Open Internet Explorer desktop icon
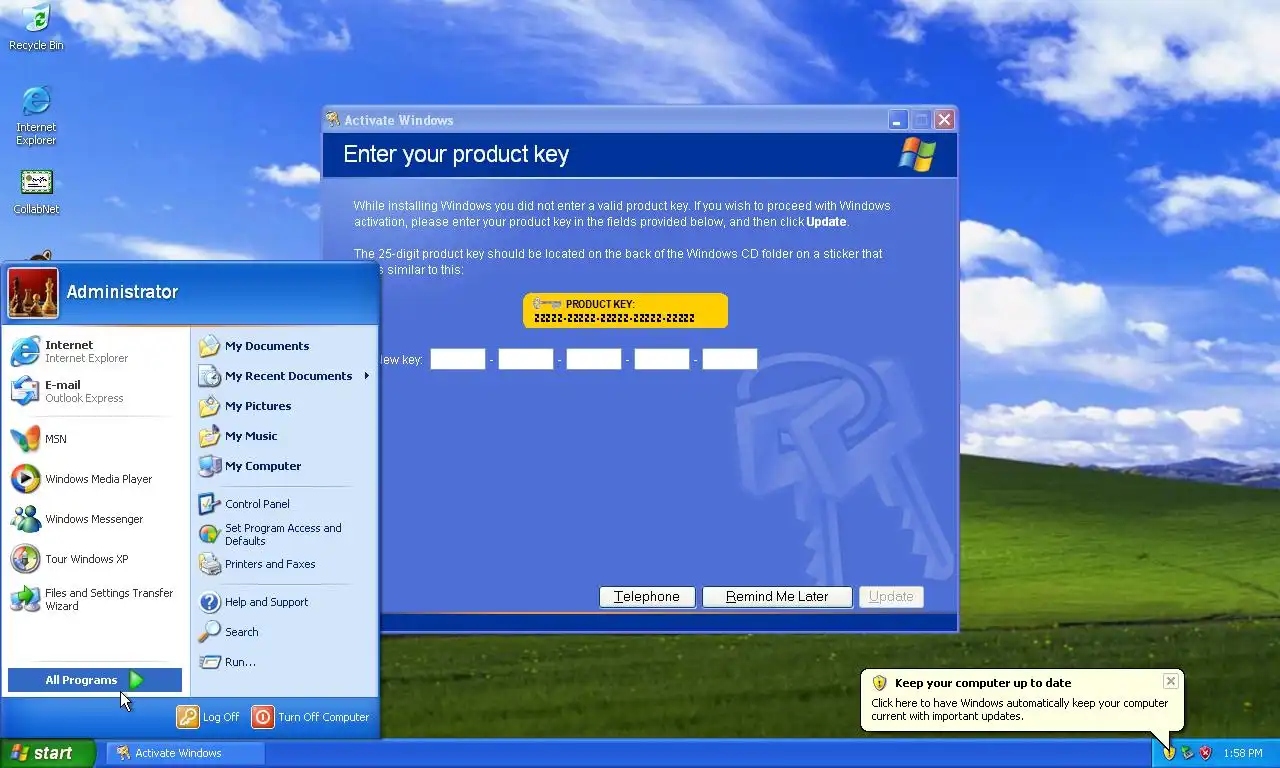This screenshot has width=1280, height=768. click(36, 116)
